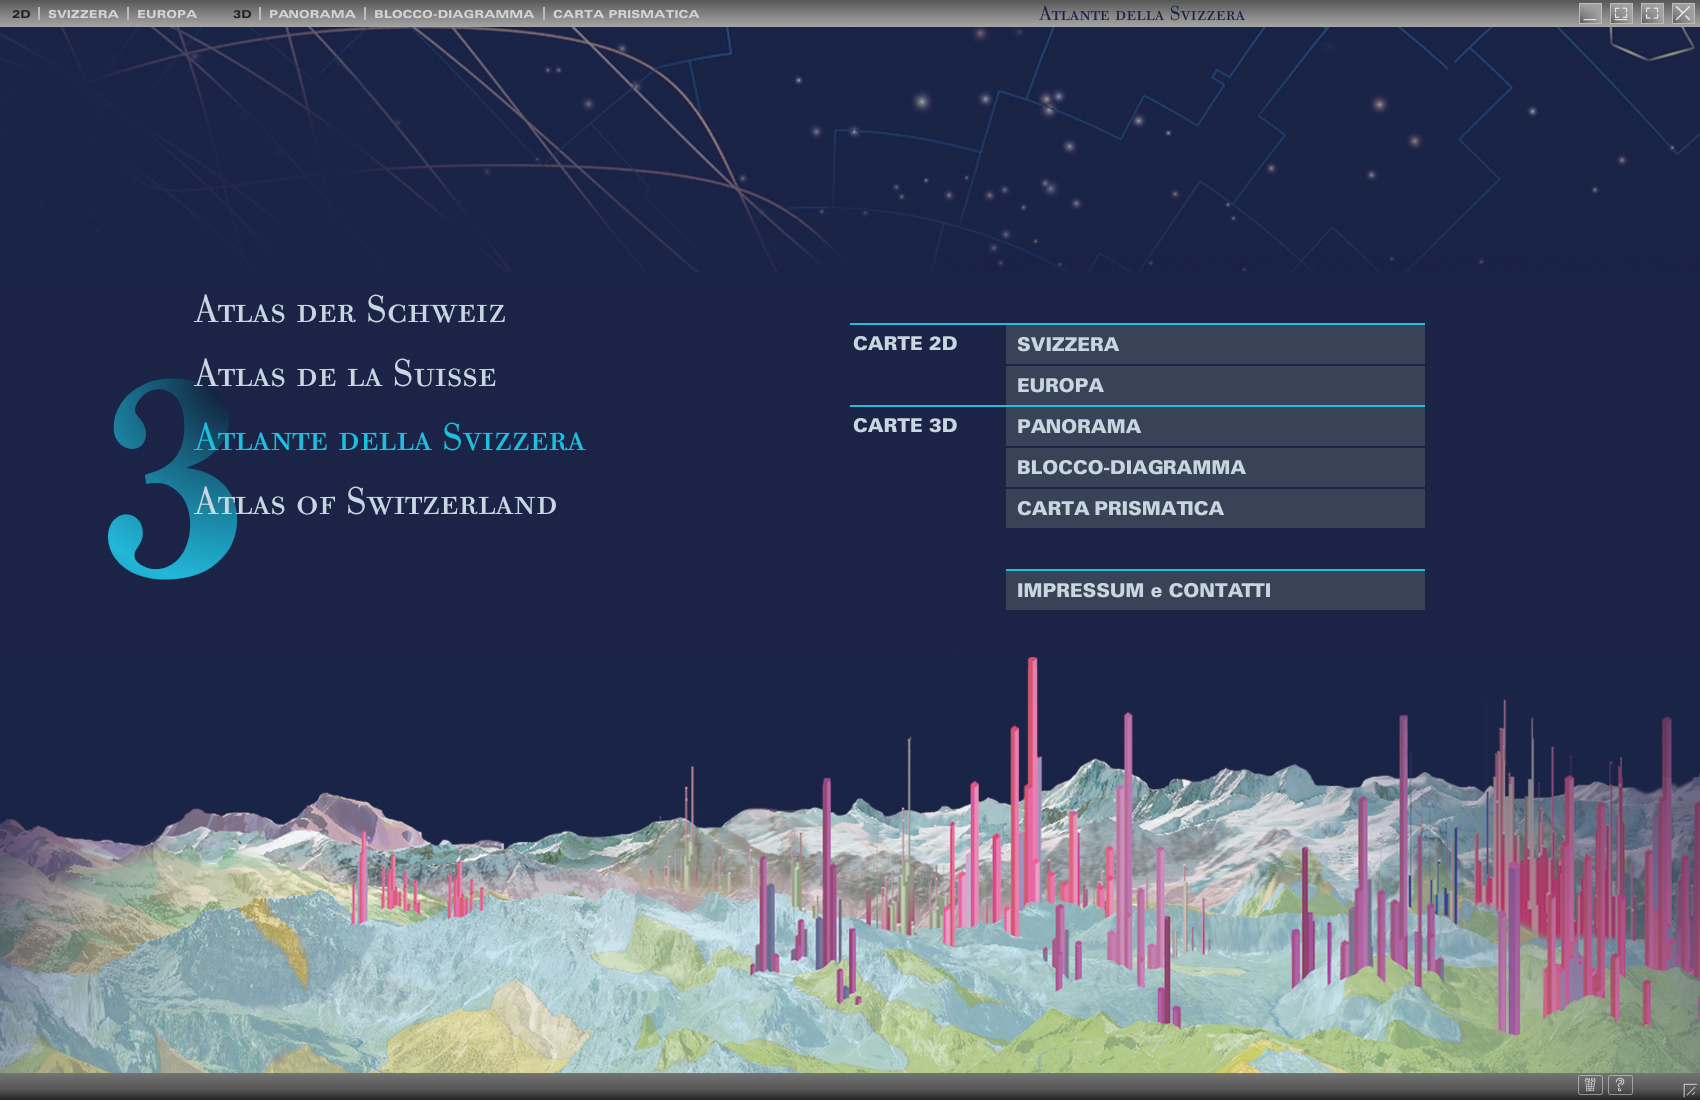
Task: Click the windowed-mode bracket icon with underline
Action: click(1621, 13)
